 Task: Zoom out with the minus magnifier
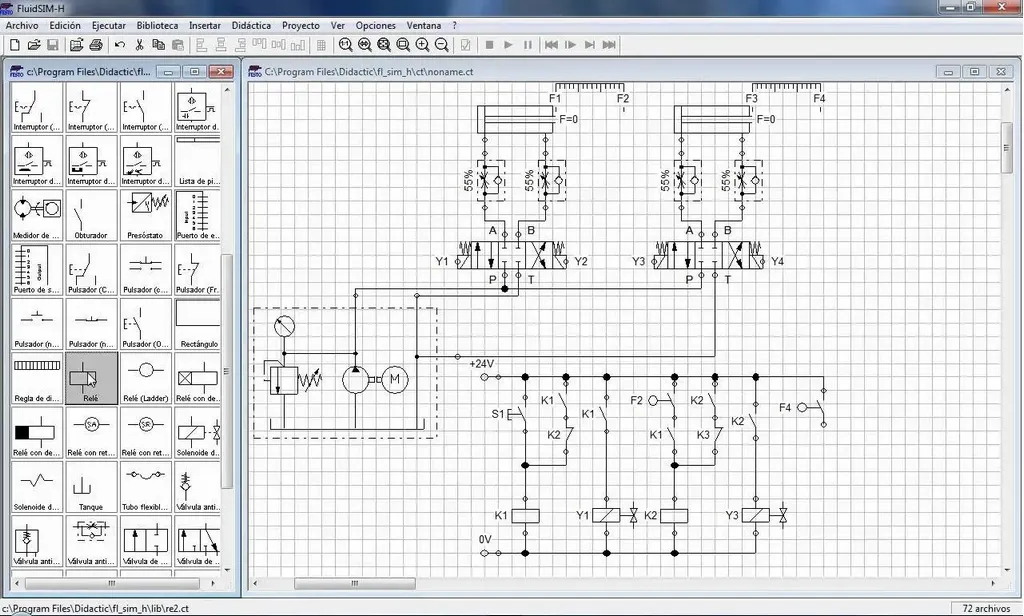(441, 45)
